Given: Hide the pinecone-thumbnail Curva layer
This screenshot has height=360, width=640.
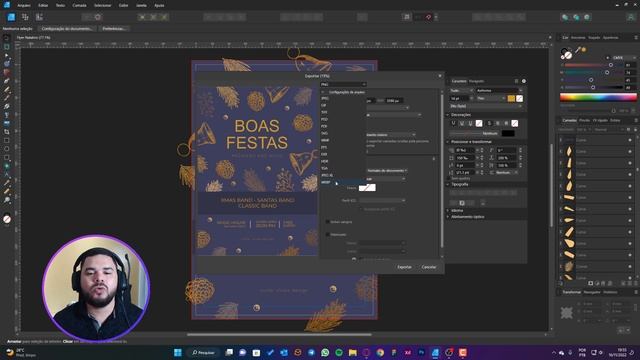Looking at the screenshot, I should tap(630, 267).
